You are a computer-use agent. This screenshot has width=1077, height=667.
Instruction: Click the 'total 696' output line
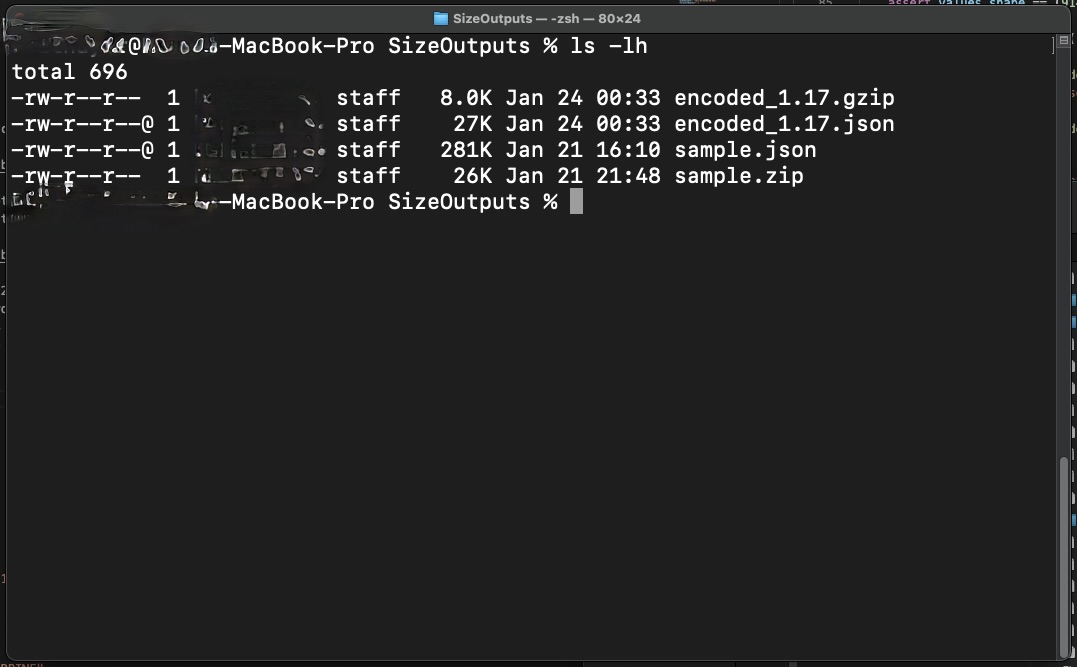tap(70, 72)
